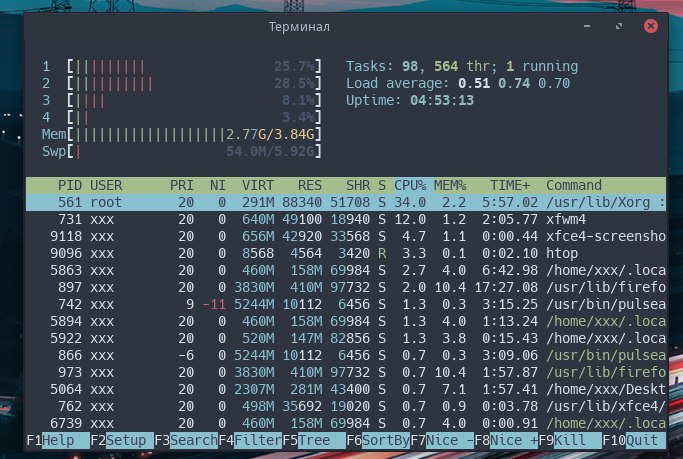Select process row with PID 897
This screenshot has width=683, height=459.
point(346,287)
